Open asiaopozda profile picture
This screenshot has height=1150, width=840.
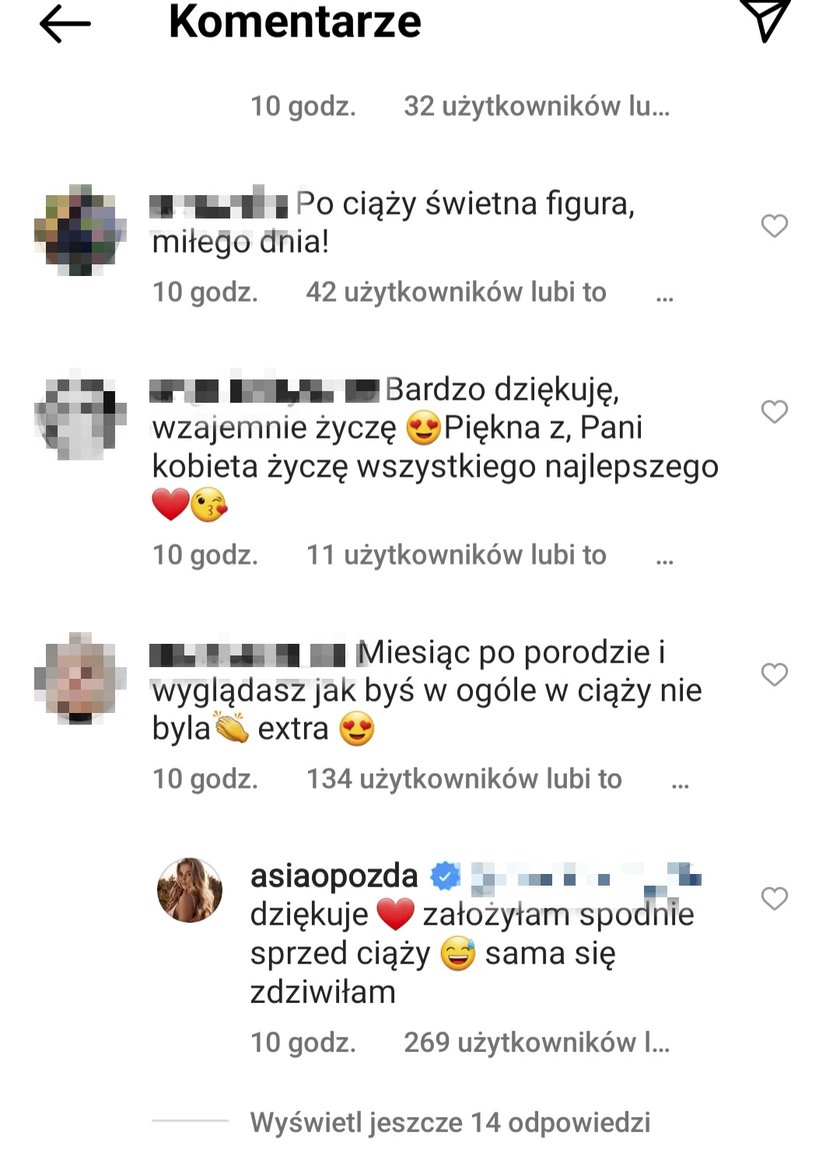pos(190,889)
